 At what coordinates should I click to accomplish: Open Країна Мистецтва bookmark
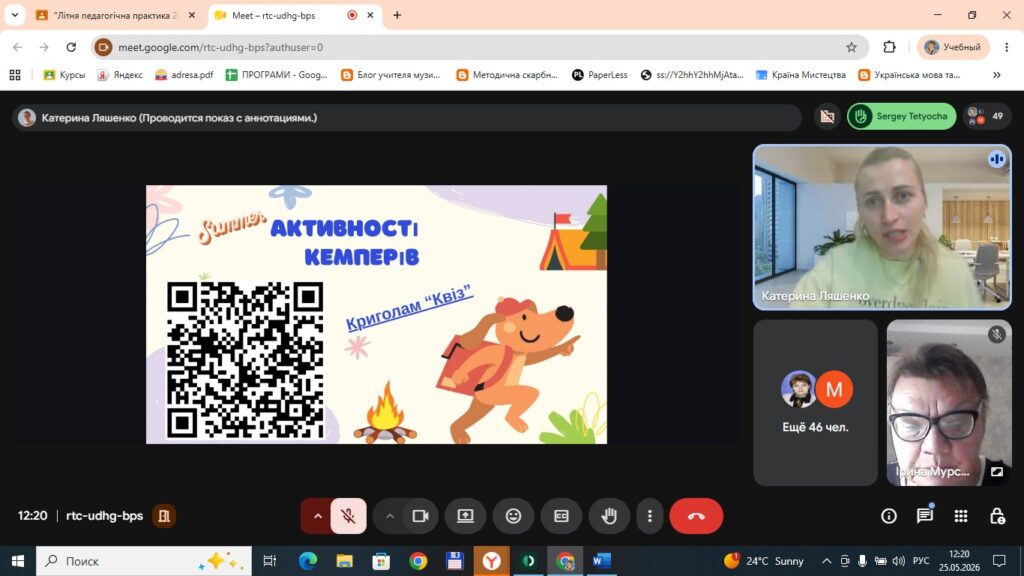801,75
